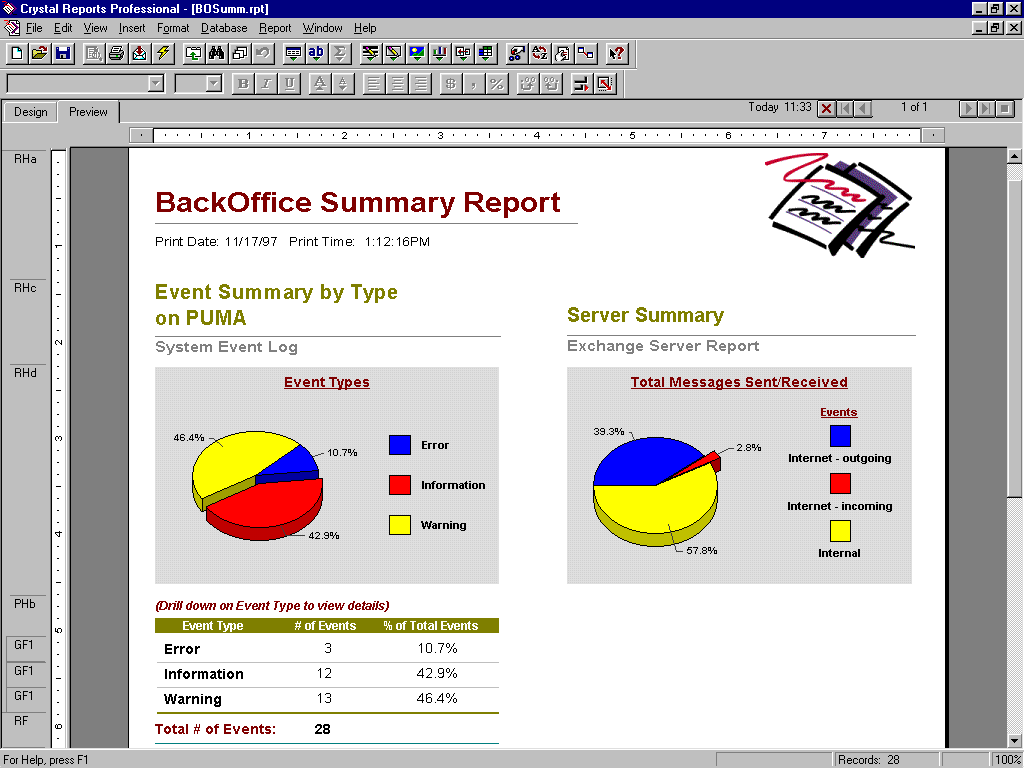Screen dimensions: 1024x768
Task: Switch to the Design tab
Action: pos(31,112)
